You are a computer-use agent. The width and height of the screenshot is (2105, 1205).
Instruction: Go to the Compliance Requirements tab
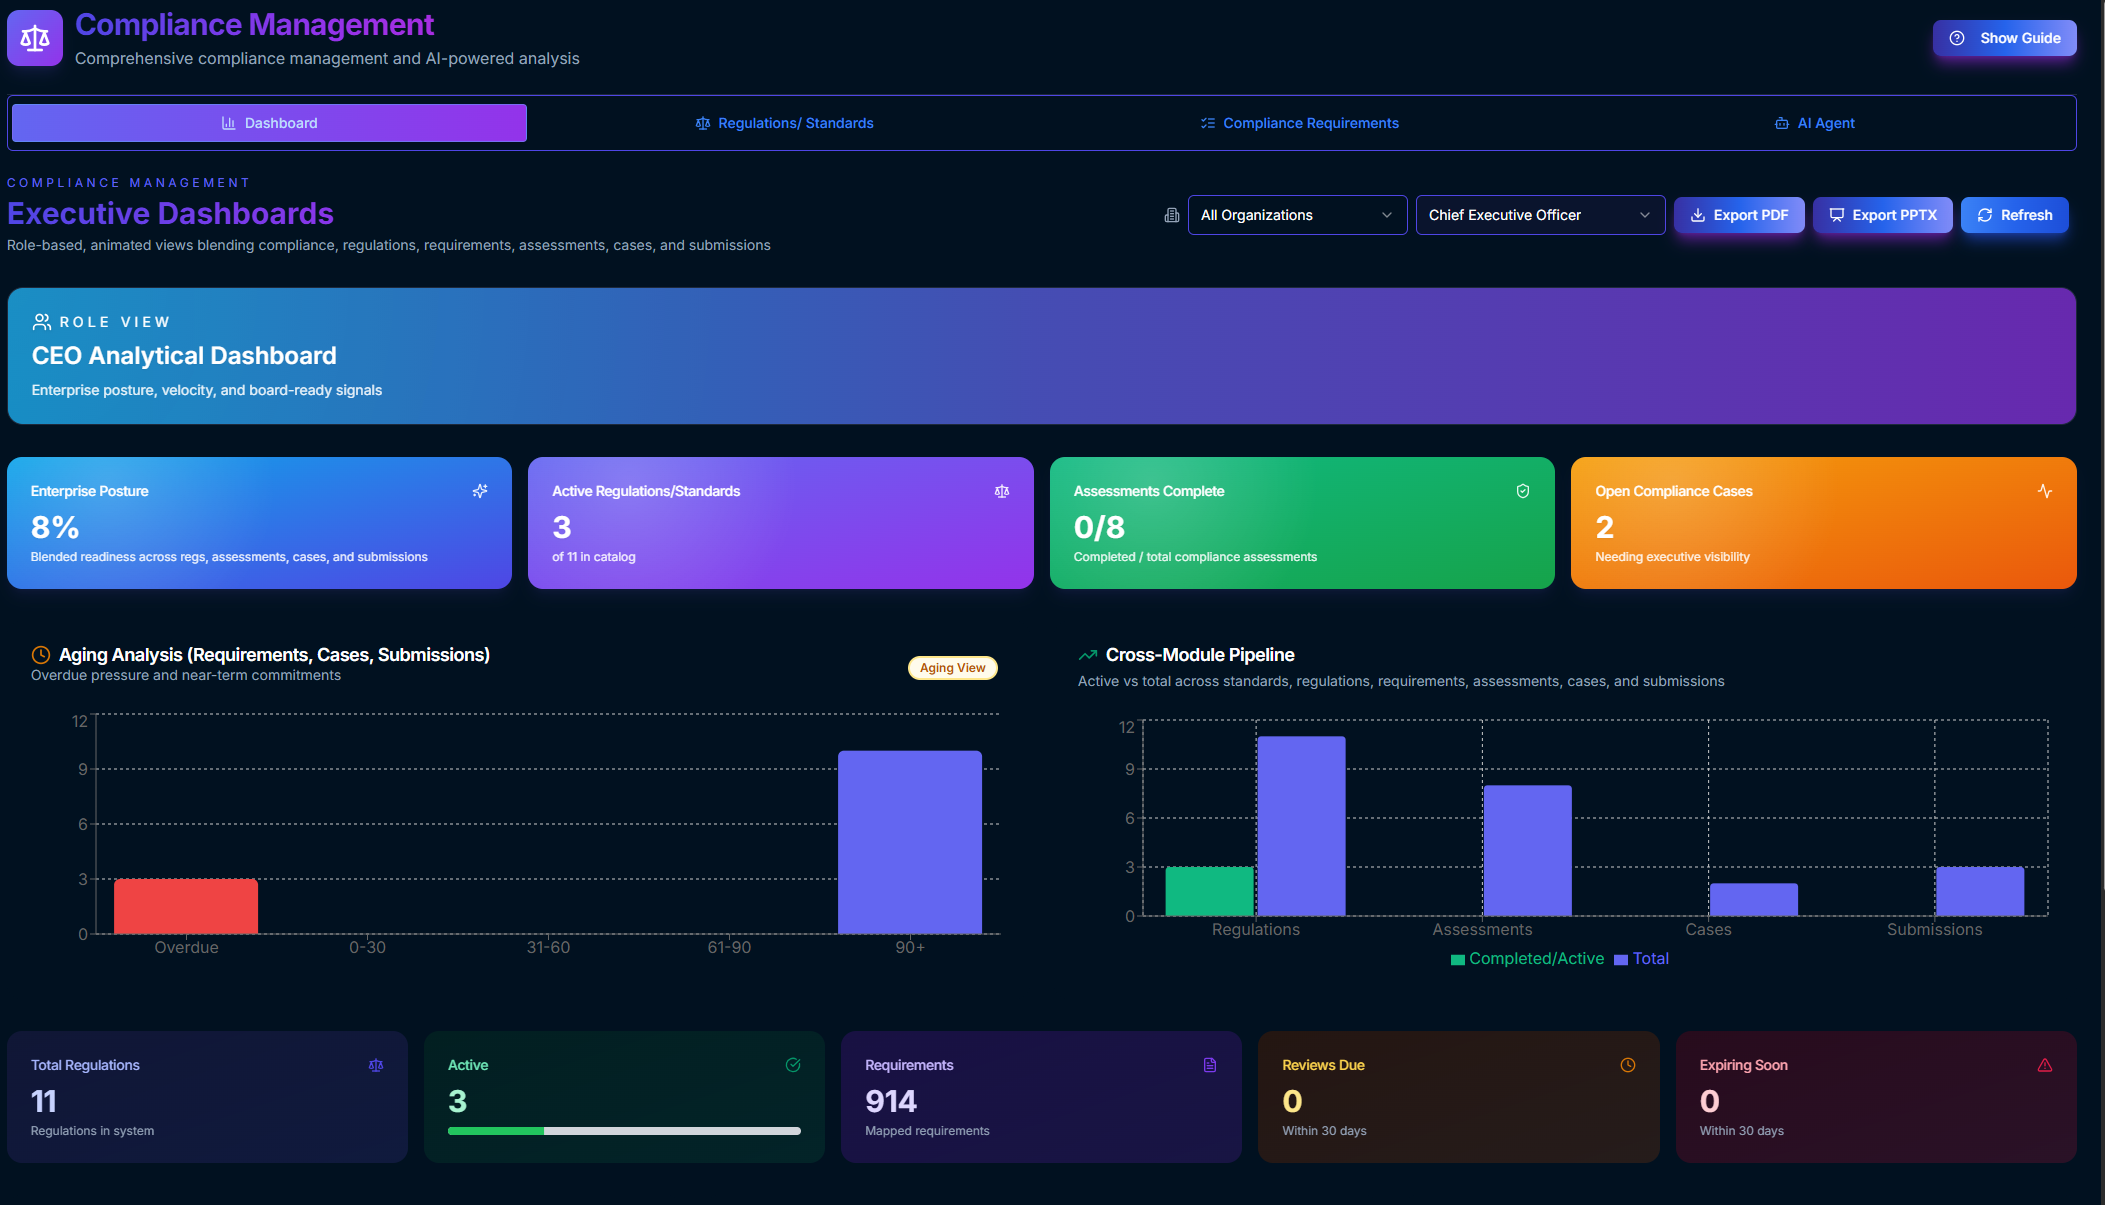pos(1300,123)
